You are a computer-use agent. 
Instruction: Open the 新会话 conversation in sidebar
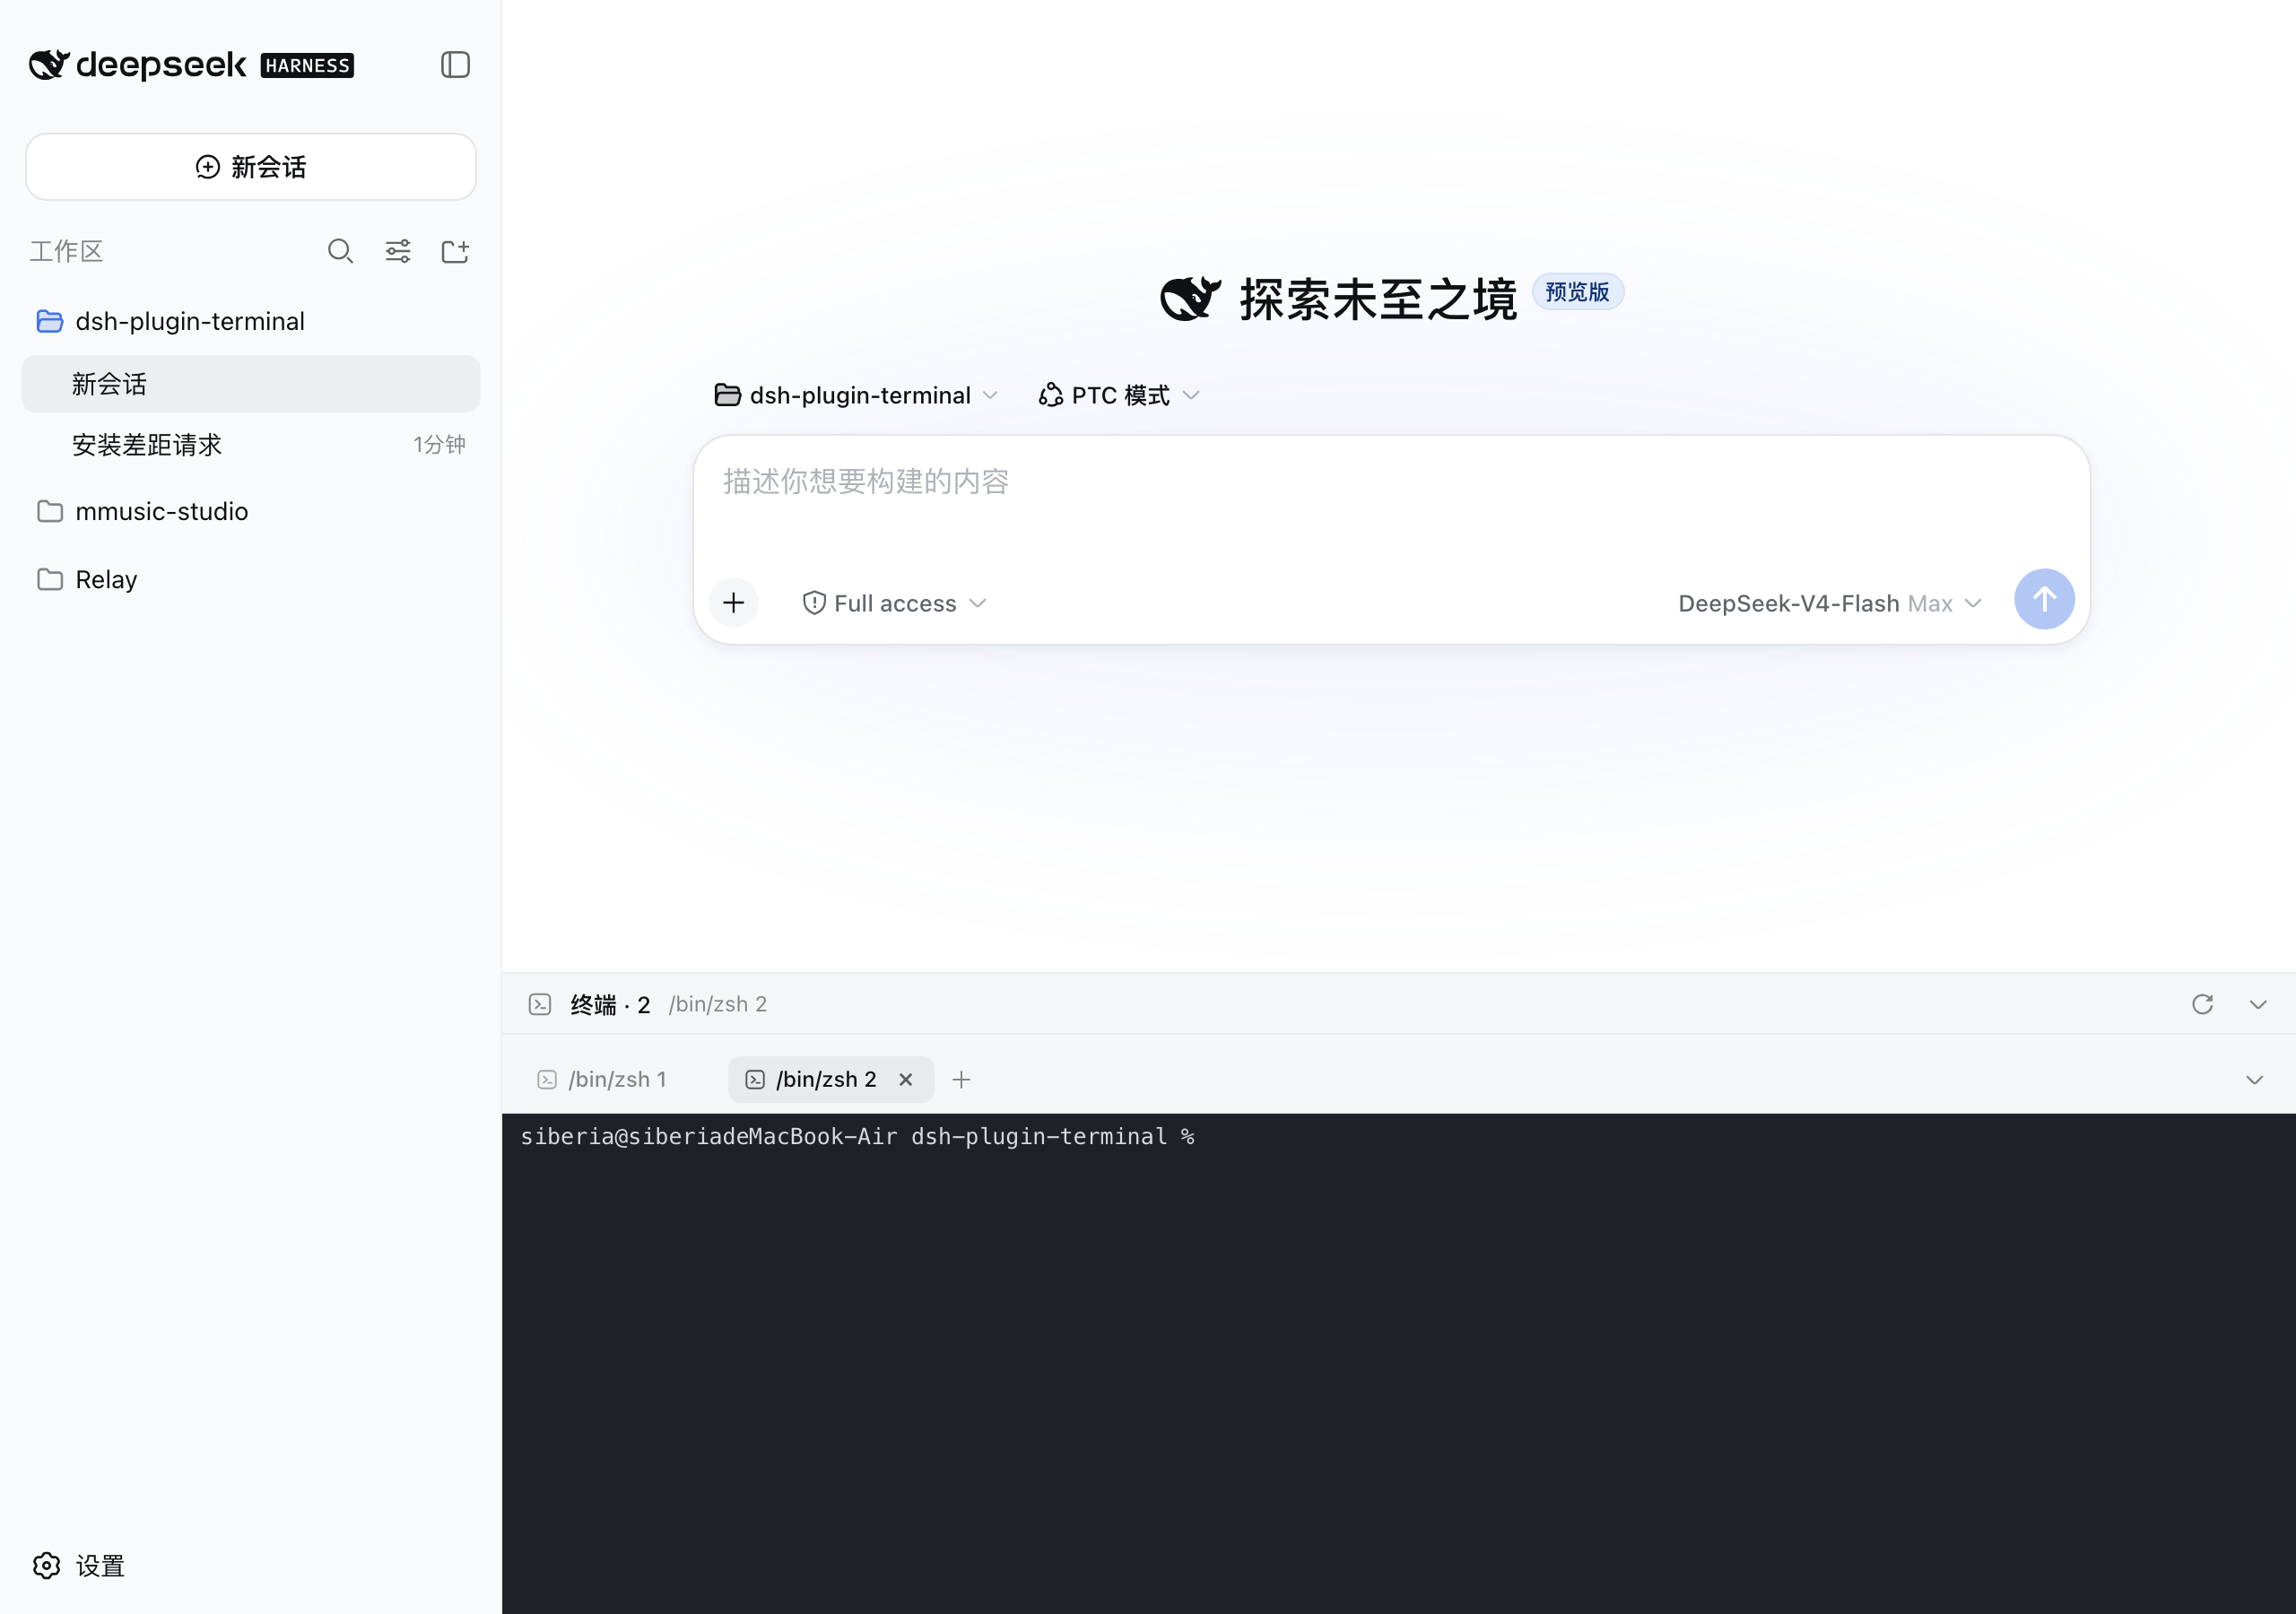251,384
